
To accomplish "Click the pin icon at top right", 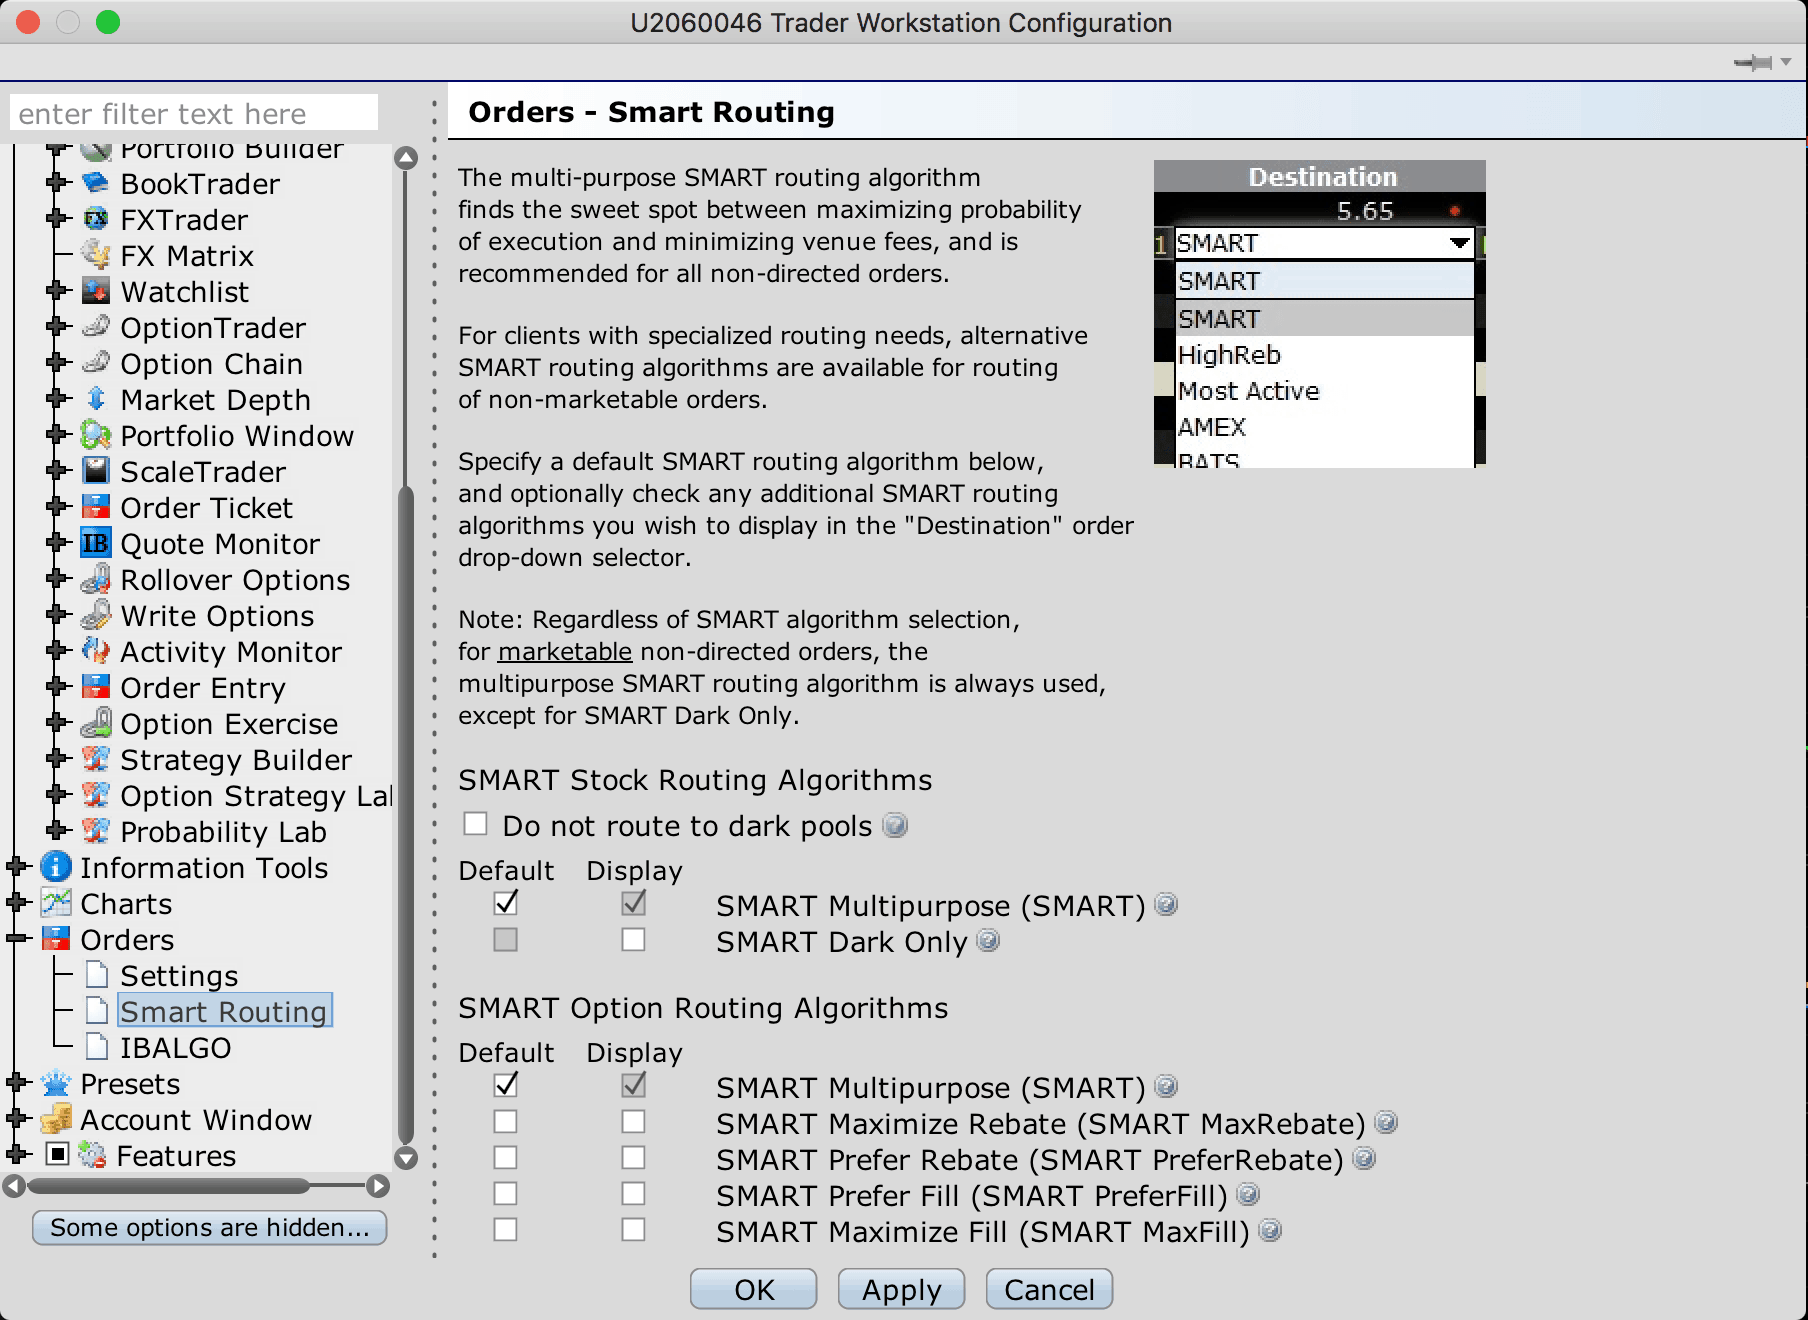I will (x=1753, y=63).
